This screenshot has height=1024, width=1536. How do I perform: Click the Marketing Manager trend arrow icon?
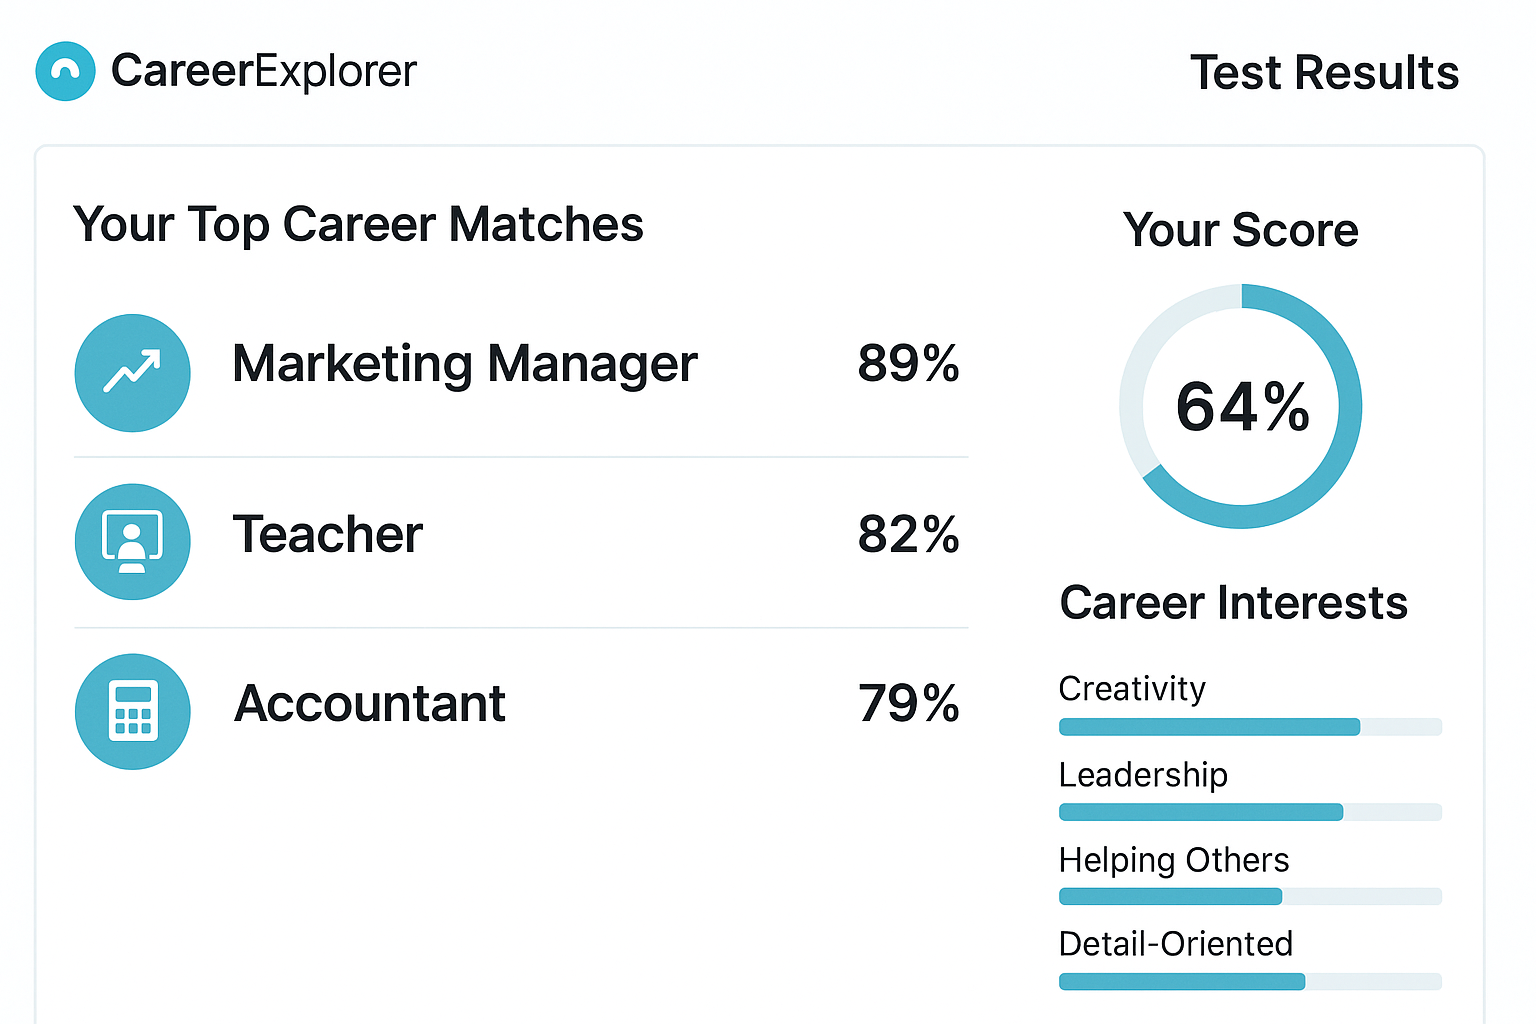[133, 373]
